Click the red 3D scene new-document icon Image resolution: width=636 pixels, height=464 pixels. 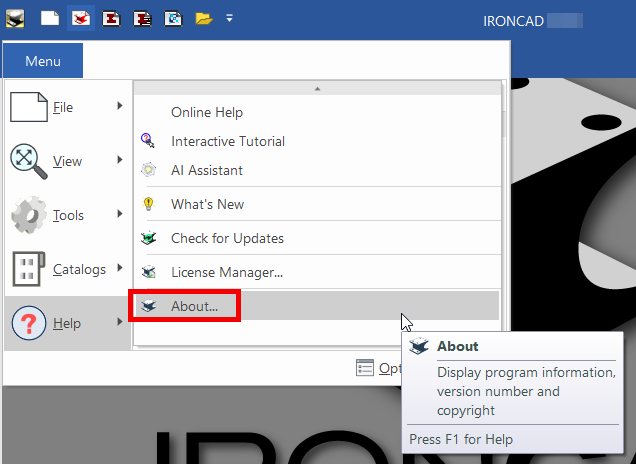tap(81, 19)
